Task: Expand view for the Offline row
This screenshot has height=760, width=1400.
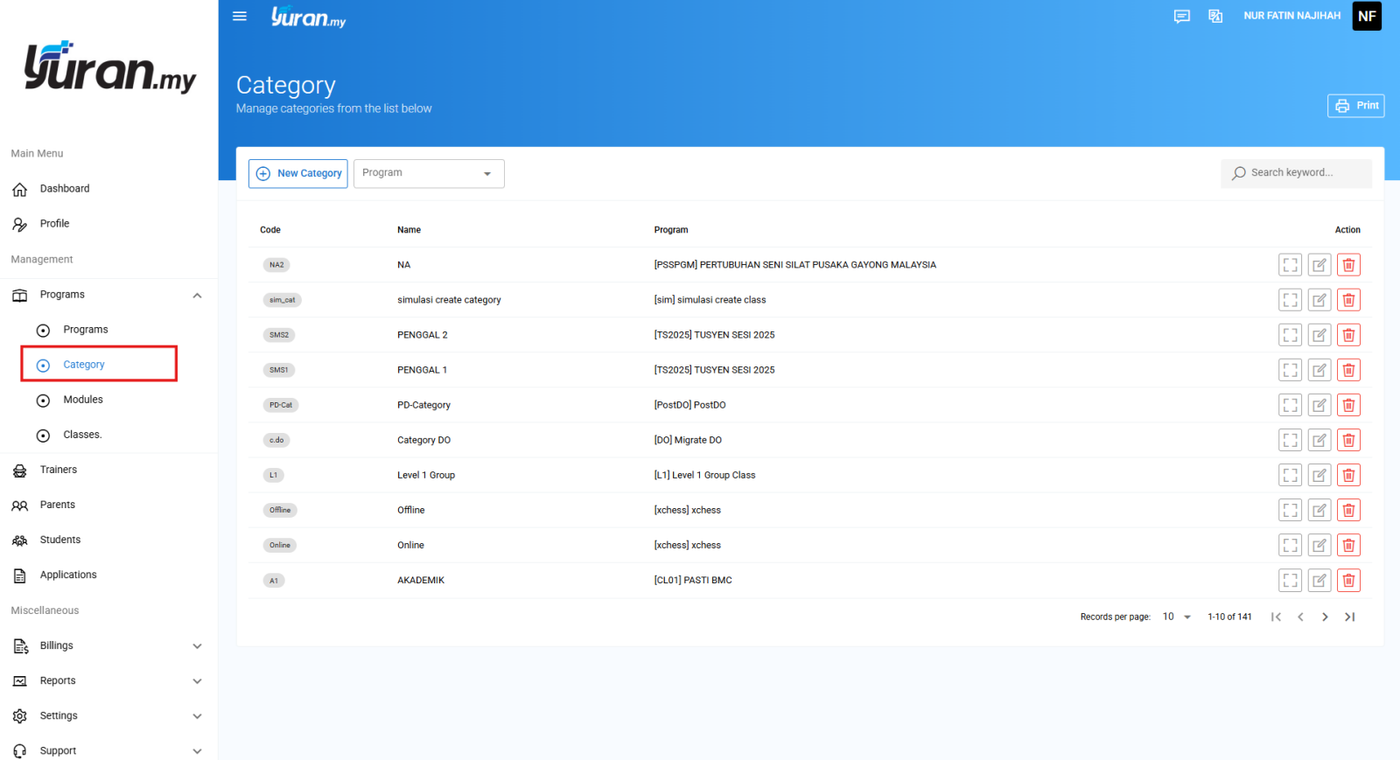Action: click(1290, 510)
